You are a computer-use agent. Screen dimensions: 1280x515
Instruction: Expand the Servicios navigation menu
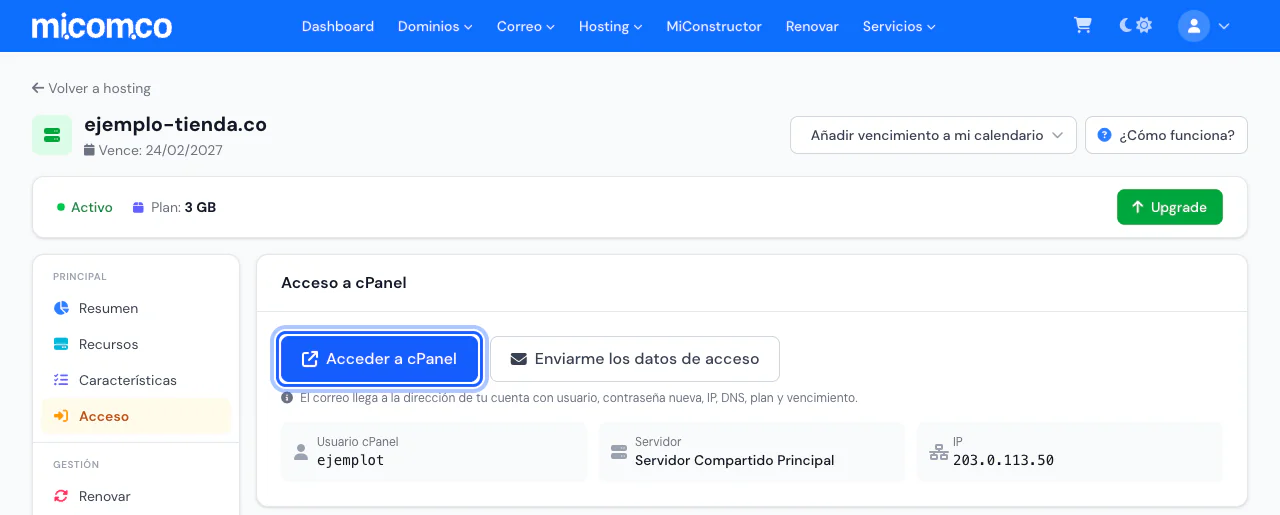pos(899,26)
